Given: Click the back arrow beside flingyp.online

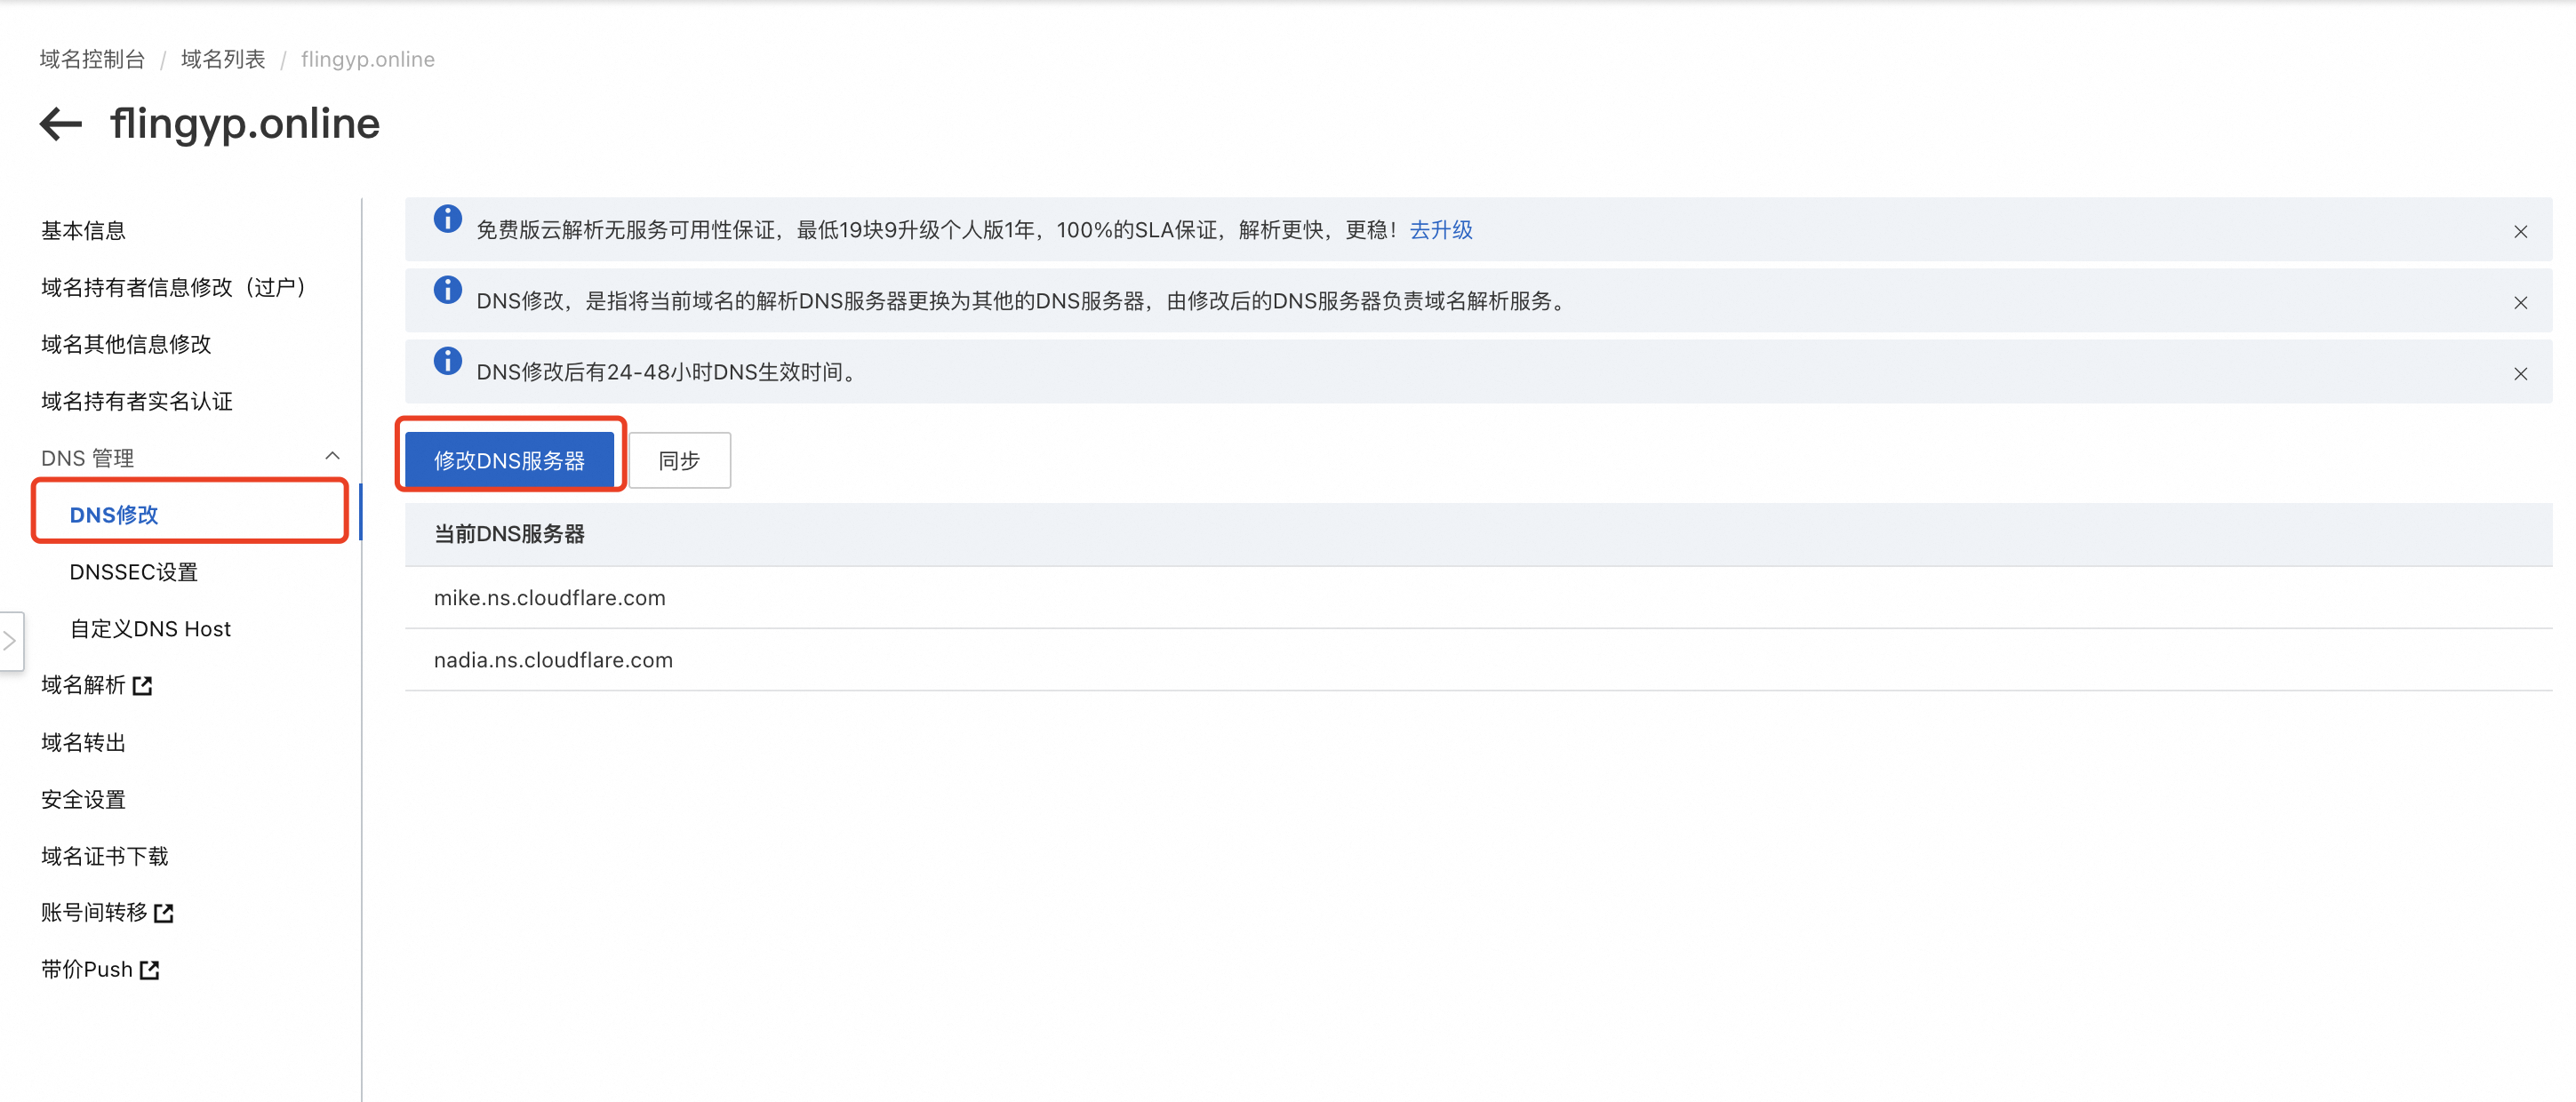Looking at the screenshot, I should coord(61,124).
